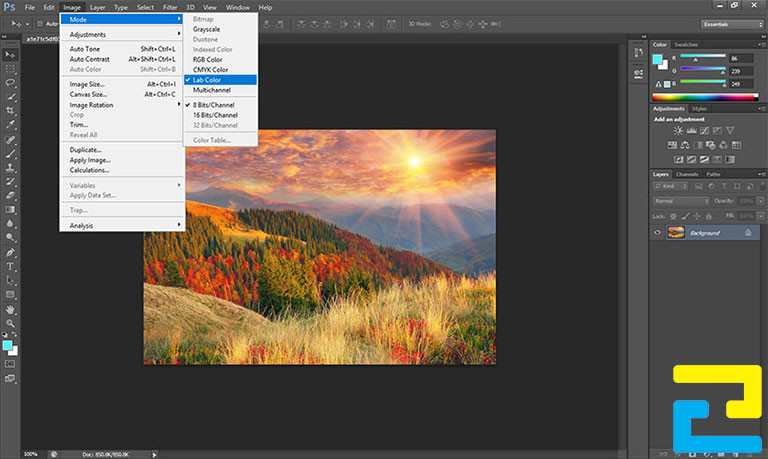Viewport: 768px width, 459px height.
Task: Open the Essentials workspace dropdown
Action: pyautogui.click(x=732, y=24)
